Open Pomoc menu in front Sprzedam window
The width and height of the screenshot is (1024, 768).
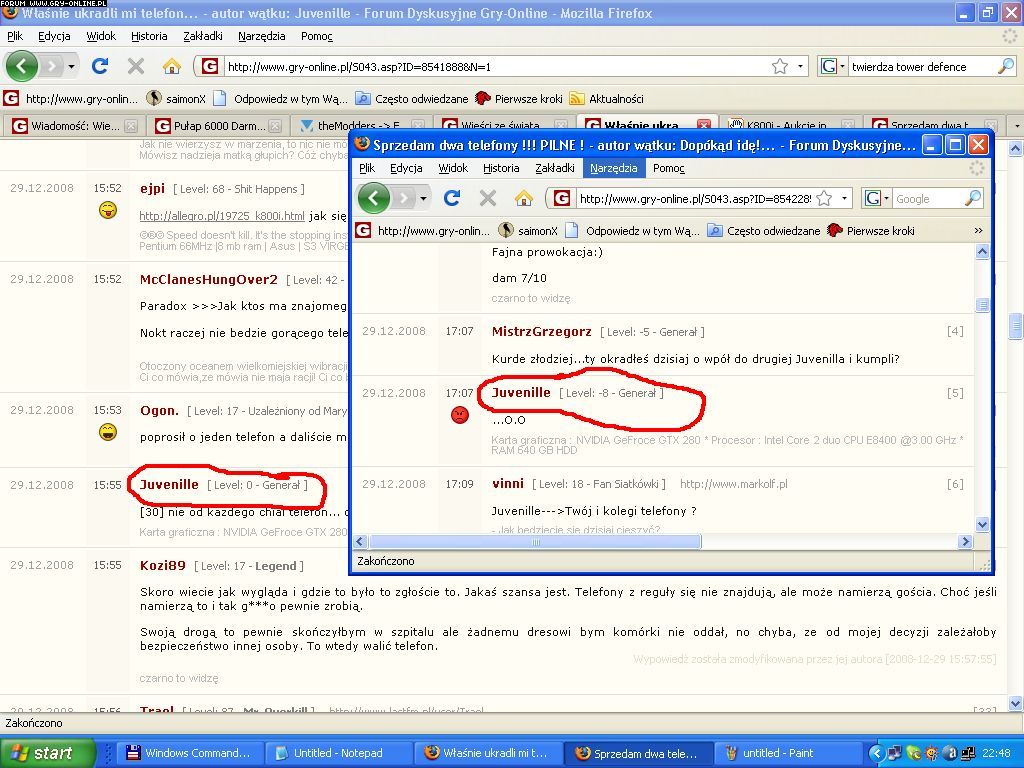[x=669, y=168]
